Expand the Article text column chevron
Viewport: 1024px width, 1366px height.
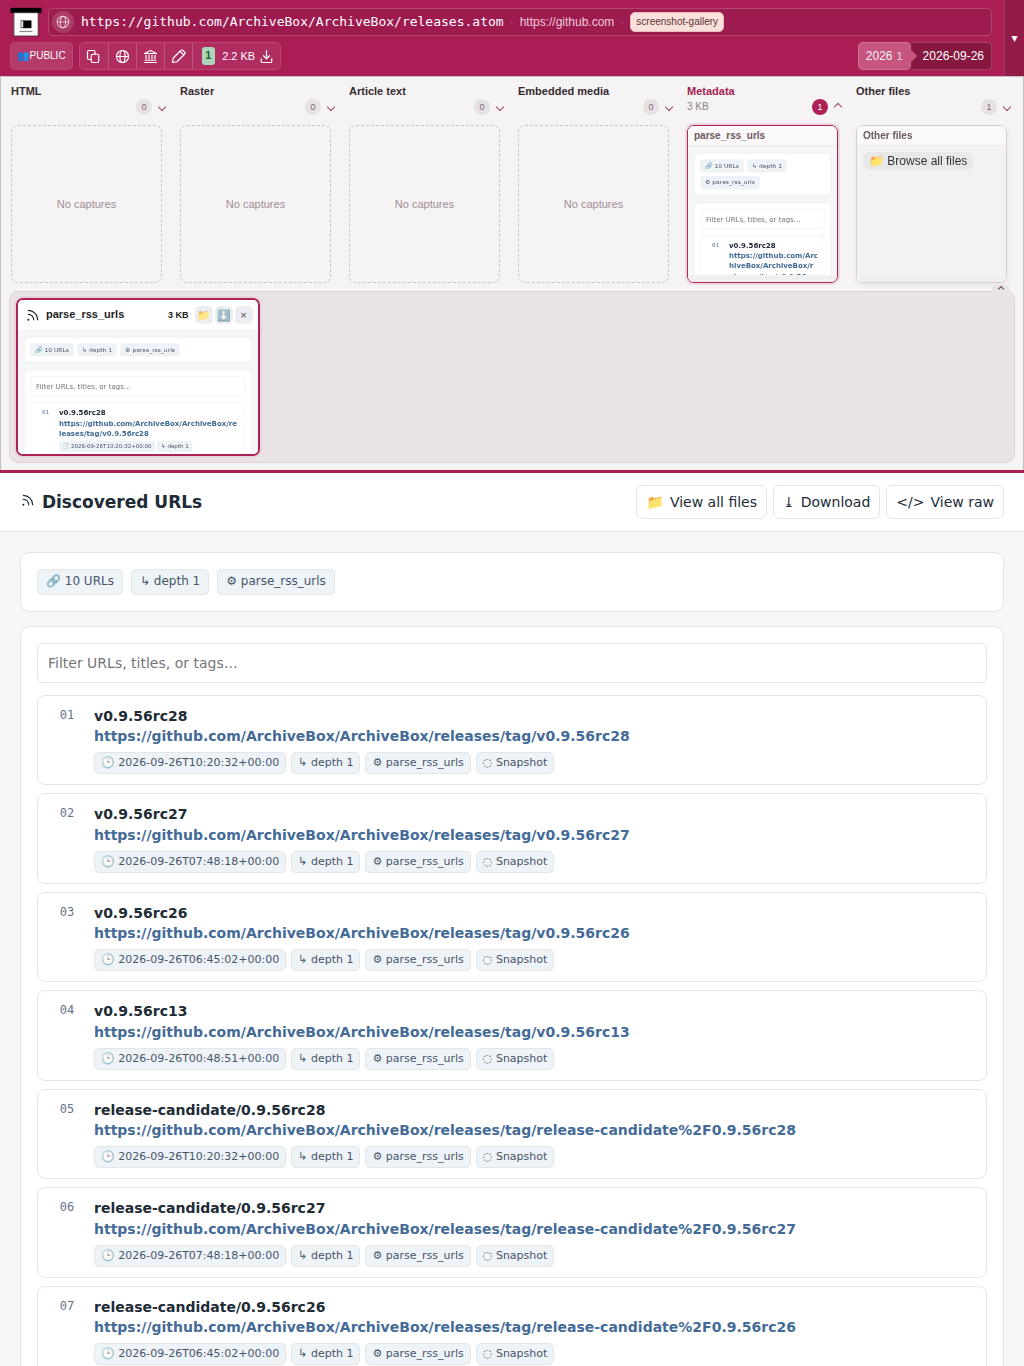[500, 108]
